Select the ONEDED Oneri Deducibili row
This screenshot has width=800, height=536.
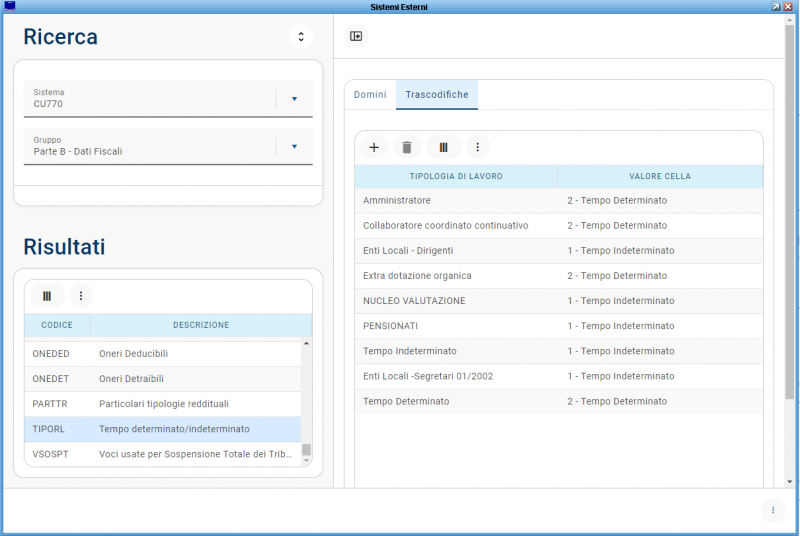coord(160,354)
